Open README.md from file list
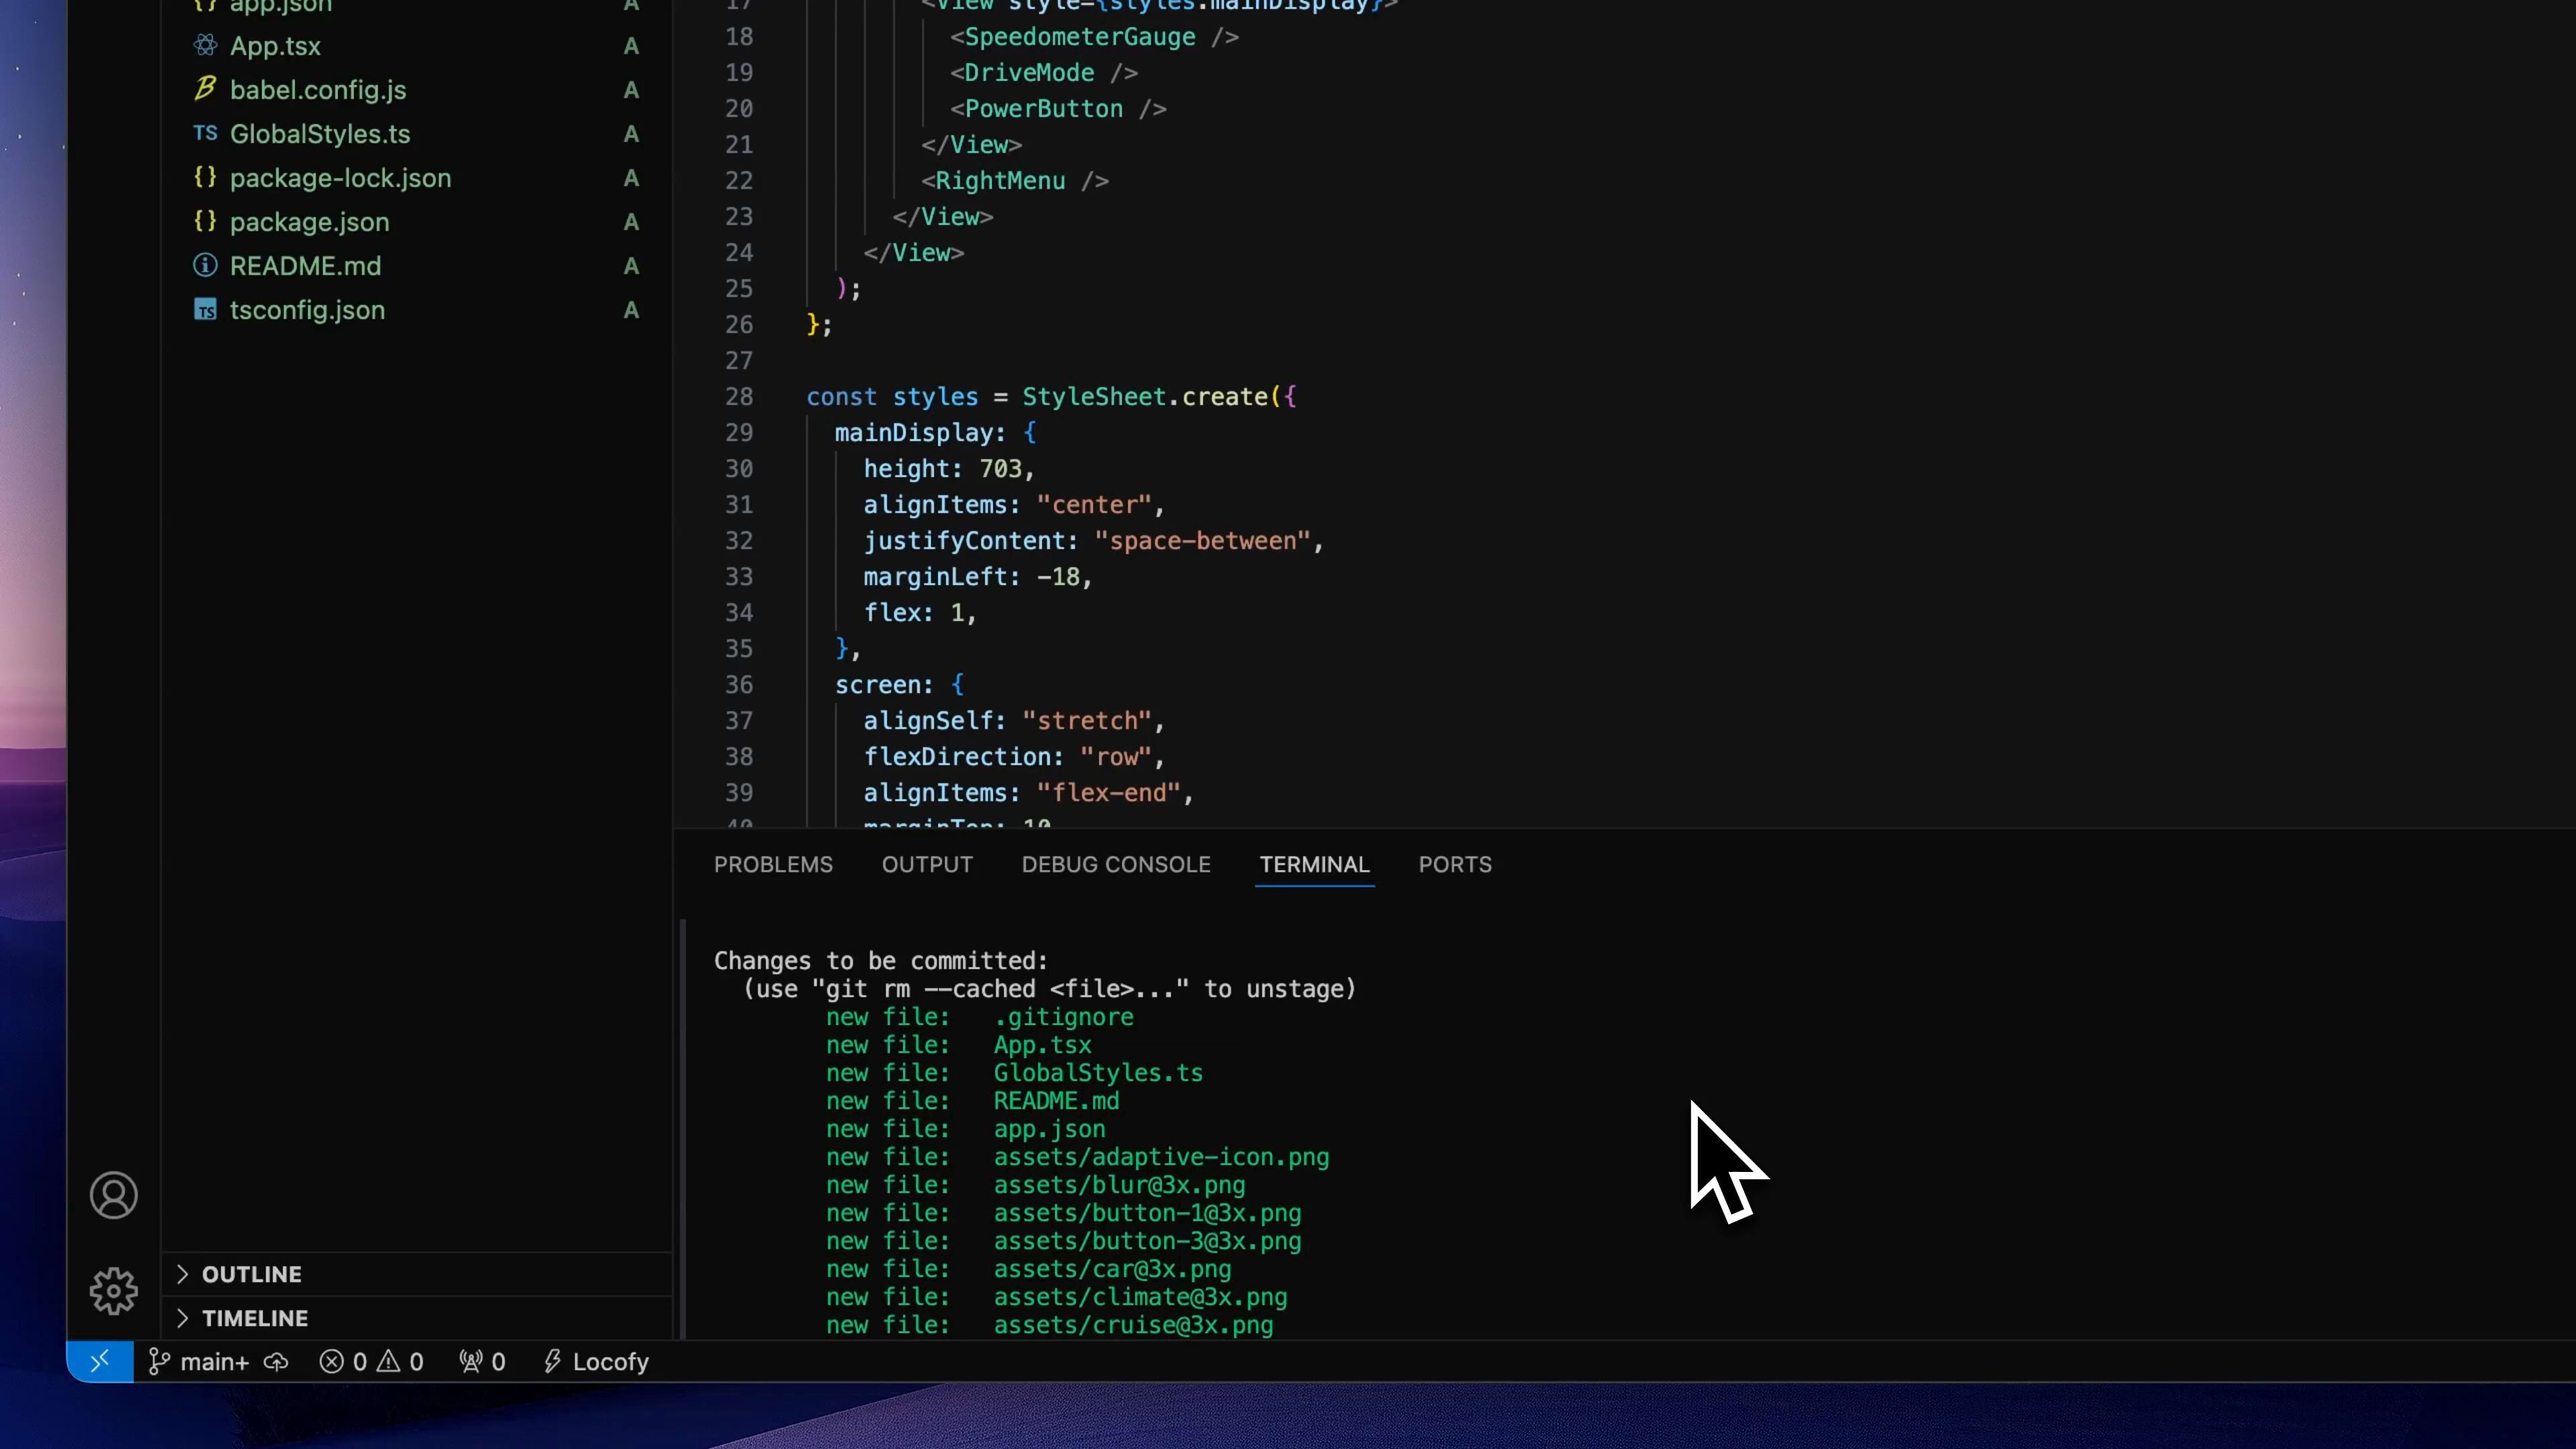 [x=305, y=266]
